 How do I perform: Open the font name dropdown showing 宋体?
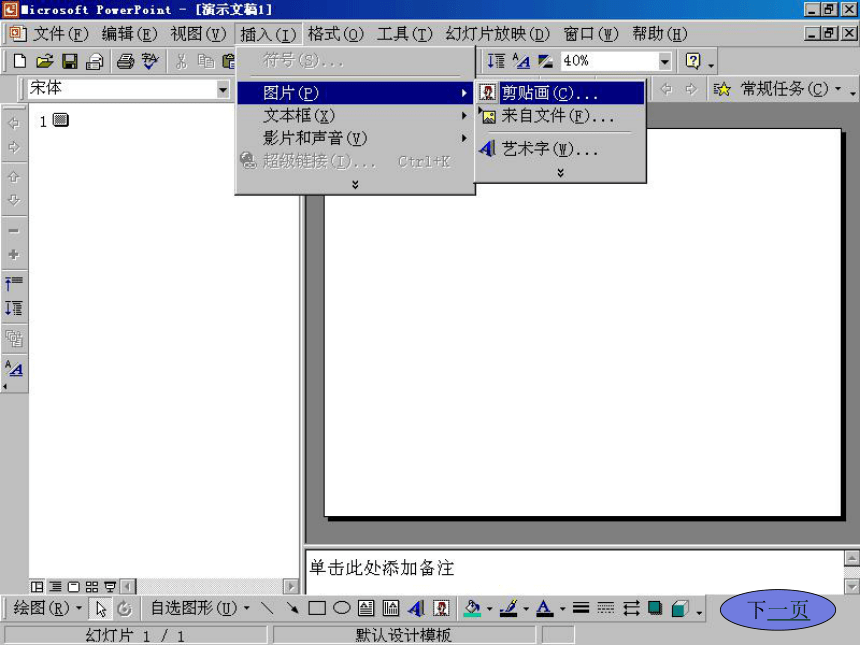point(223,89)
